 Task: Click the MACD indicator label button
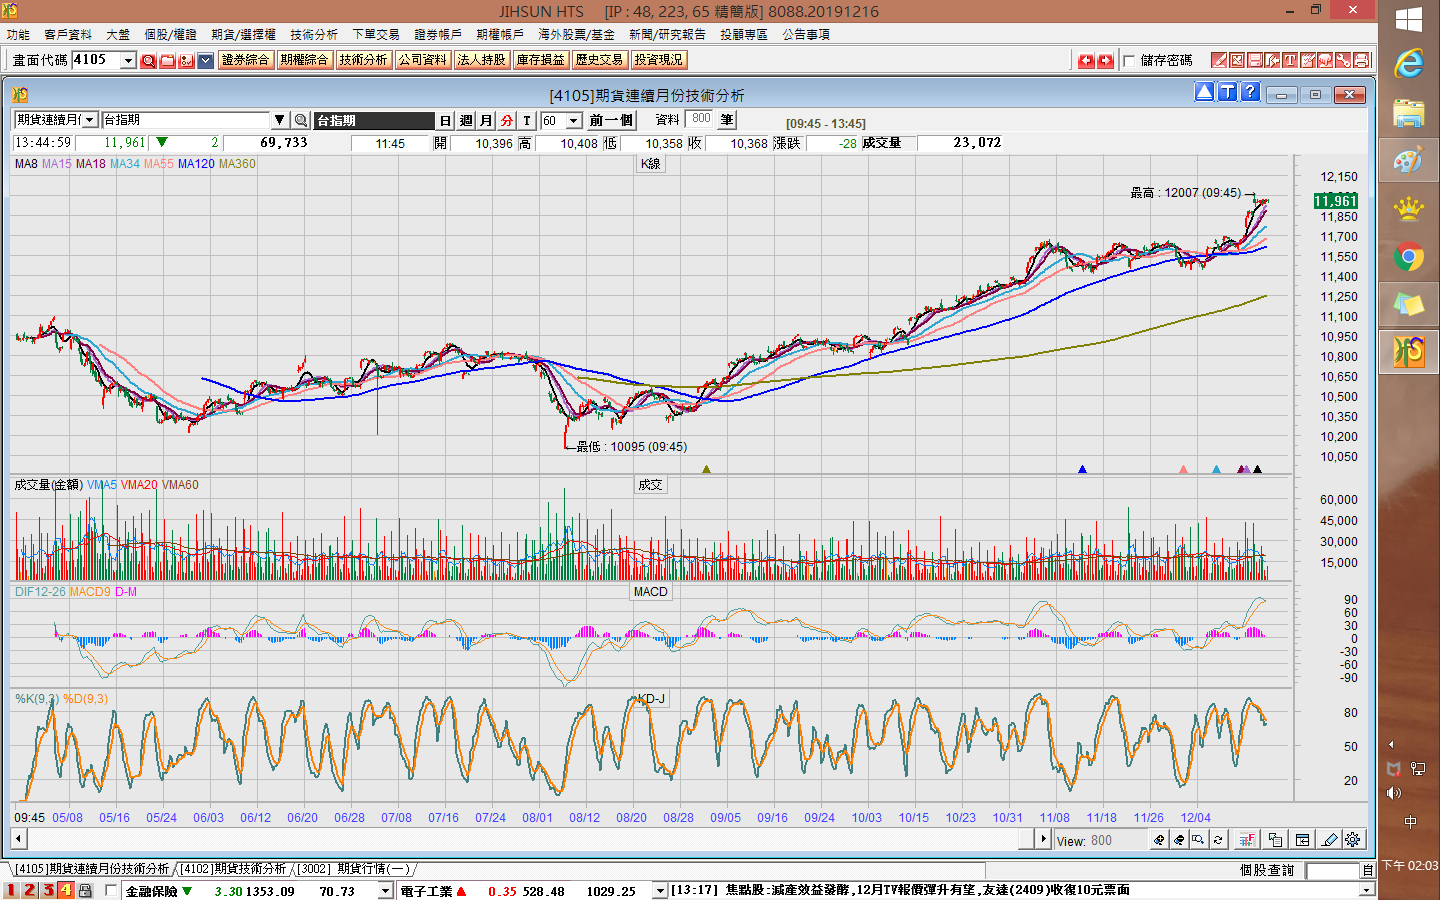[x=650, y=592]
